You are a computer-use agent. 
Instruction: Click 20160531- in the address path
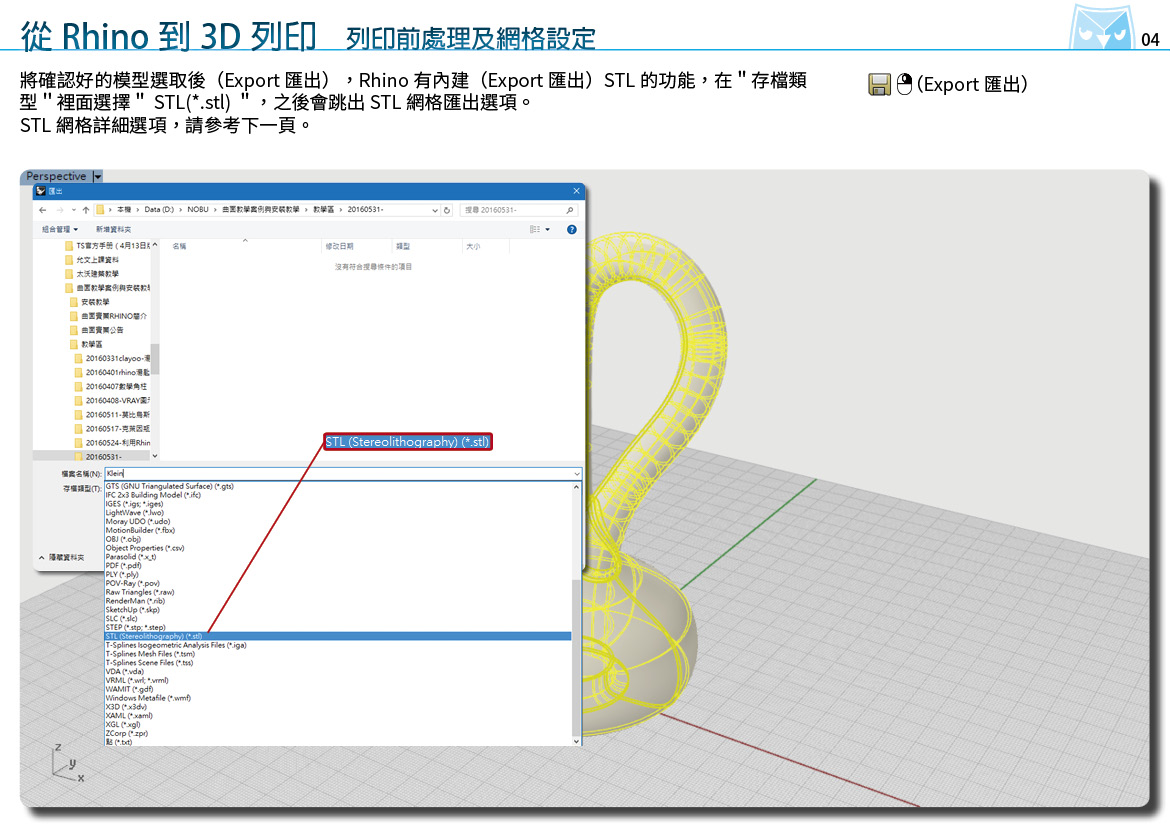tap(365, 210)
